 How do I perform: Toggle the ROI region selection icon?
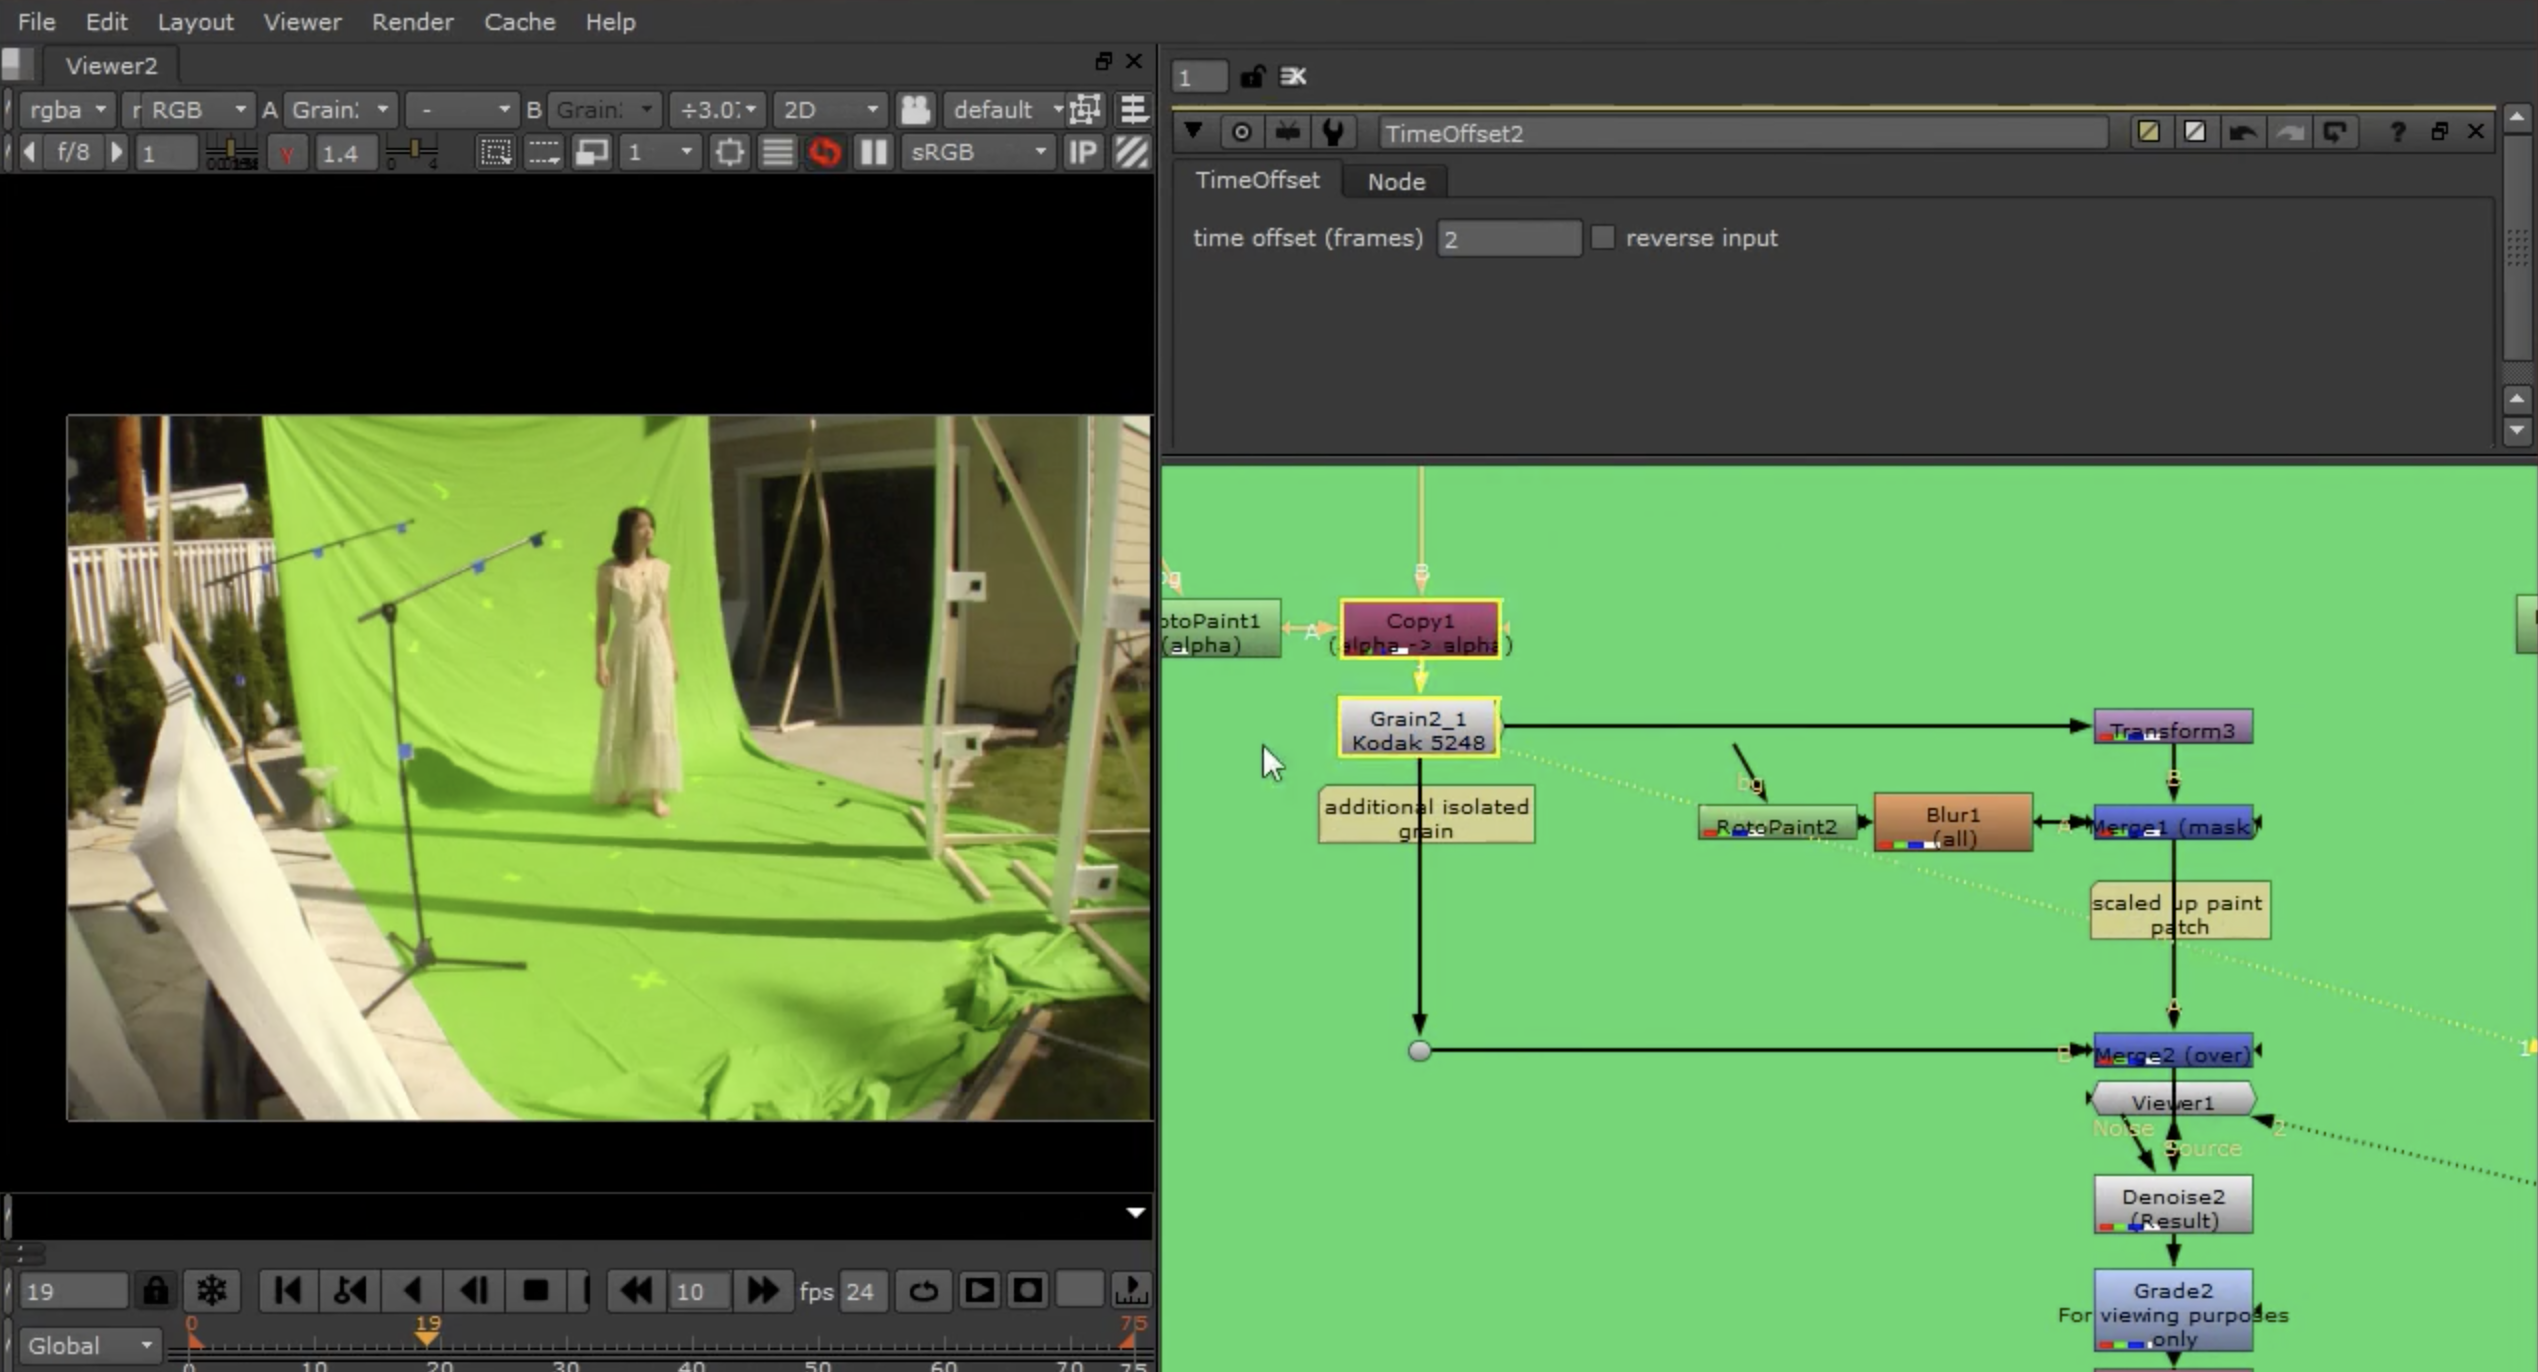pyautogui.click(x=495, y=153)
